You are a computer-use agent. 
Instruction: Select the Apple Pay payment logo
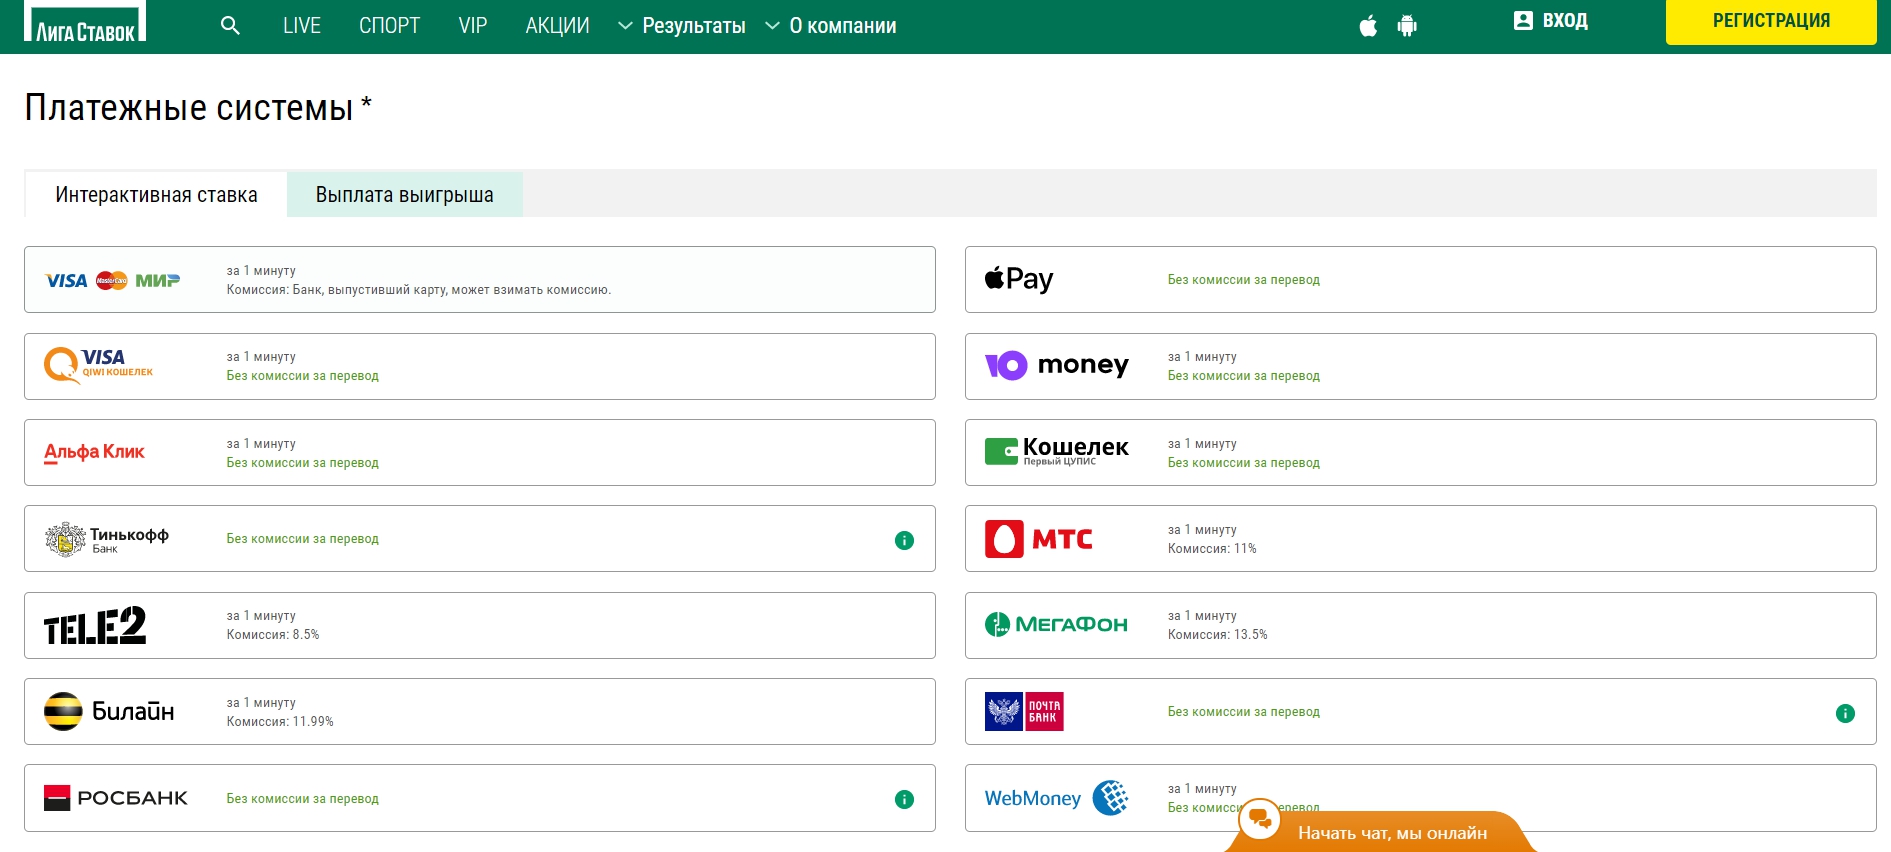pyautogui.click(x=1019, y=279)
